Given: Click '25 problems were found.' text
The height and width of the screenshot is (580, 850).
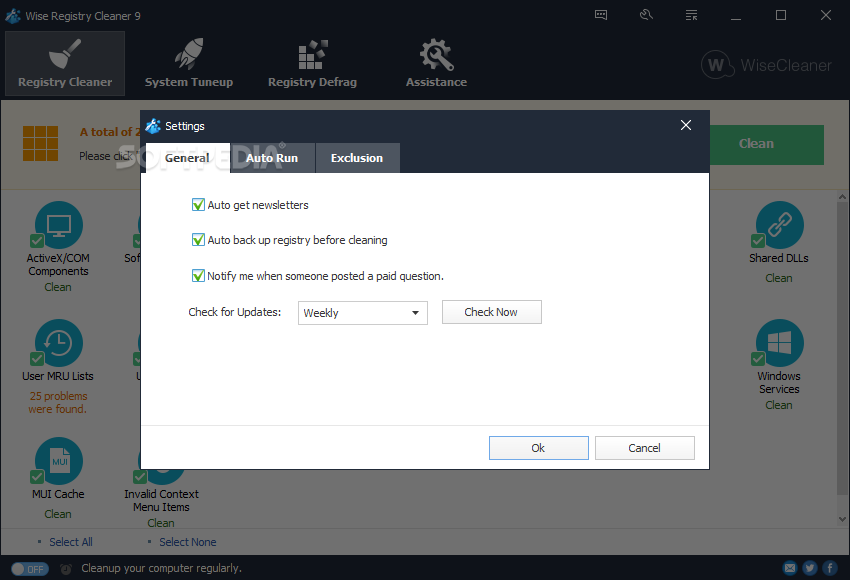Looking at the screenshot, I should tap(58, 402).
